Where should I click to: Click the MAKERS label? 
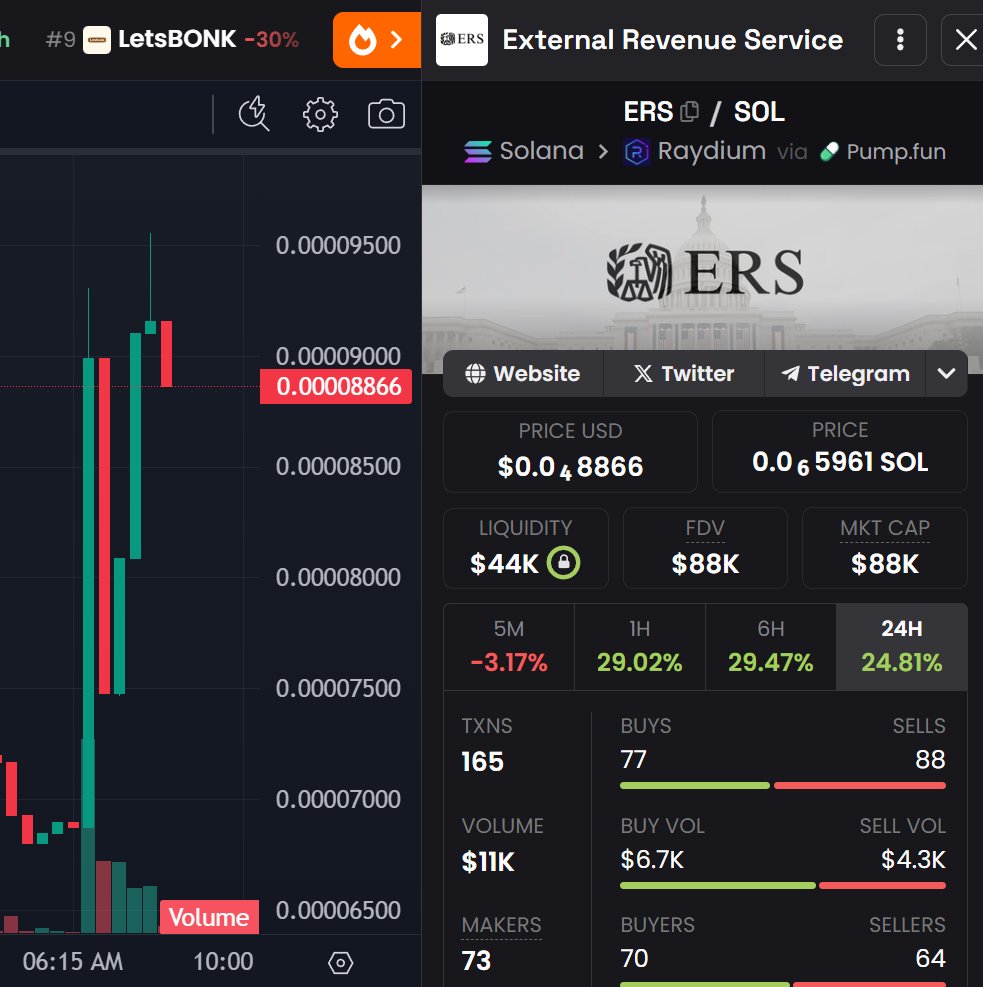point(502,925)
